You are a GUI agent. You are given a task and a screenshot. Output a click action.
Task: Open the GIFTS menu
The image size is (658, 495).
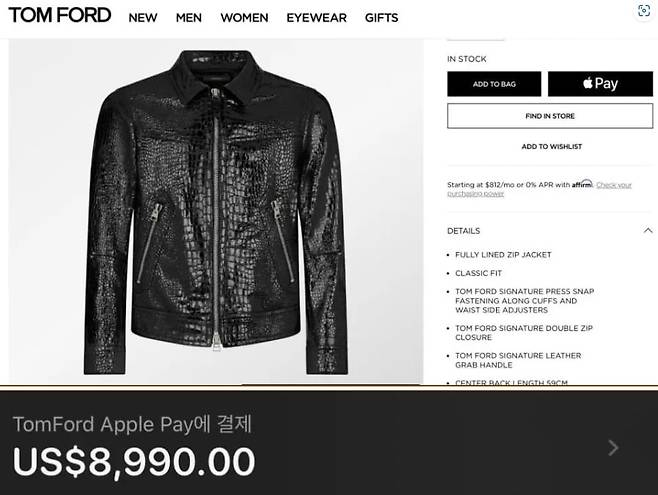click(x=381, y=18)
